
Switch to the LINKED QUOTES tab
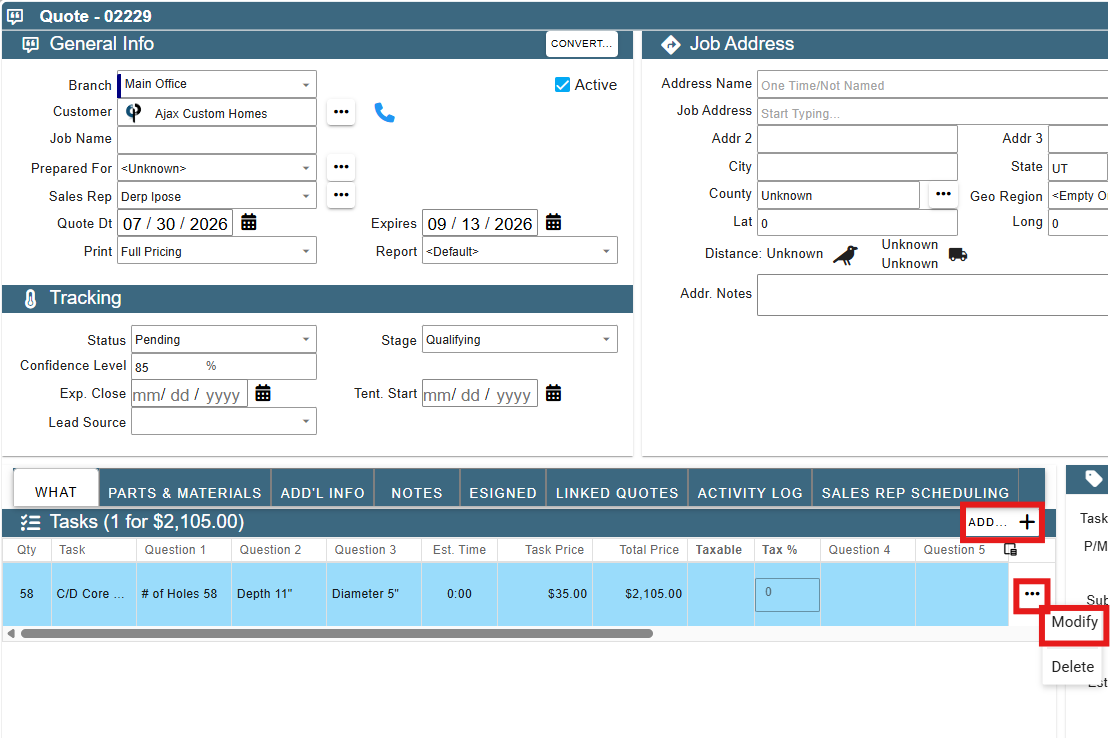point(617,489)
